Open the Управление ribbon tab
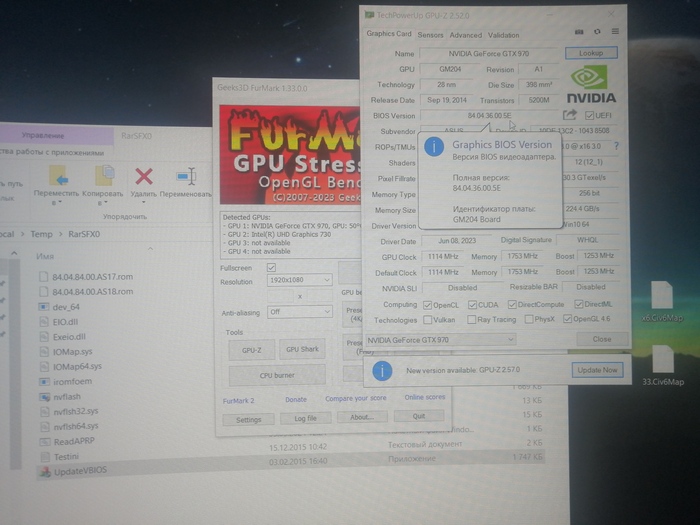700x525 pixels. (43, 135)
